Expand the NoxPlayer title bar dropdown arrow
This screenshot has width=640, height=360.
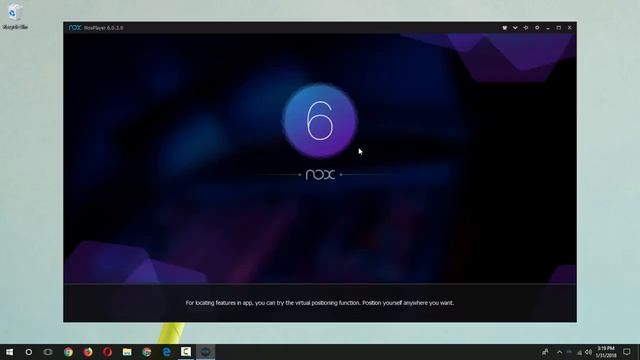(x=515, y=28)
